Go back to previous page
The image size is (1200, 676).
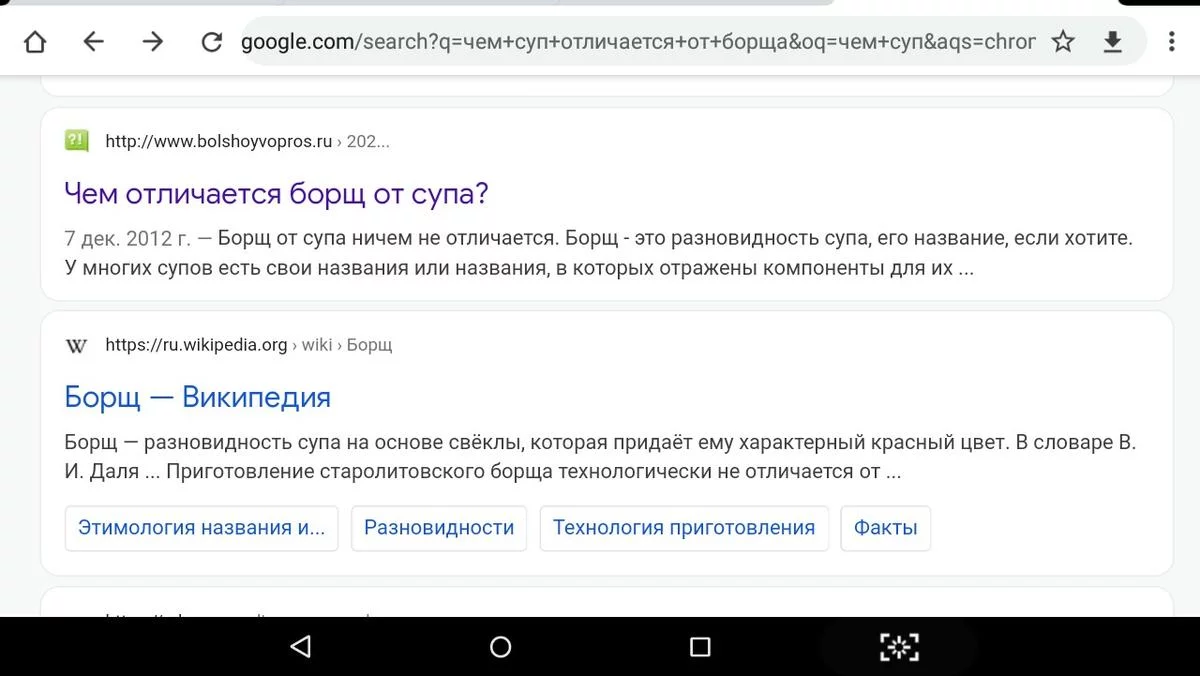(93, 41)
